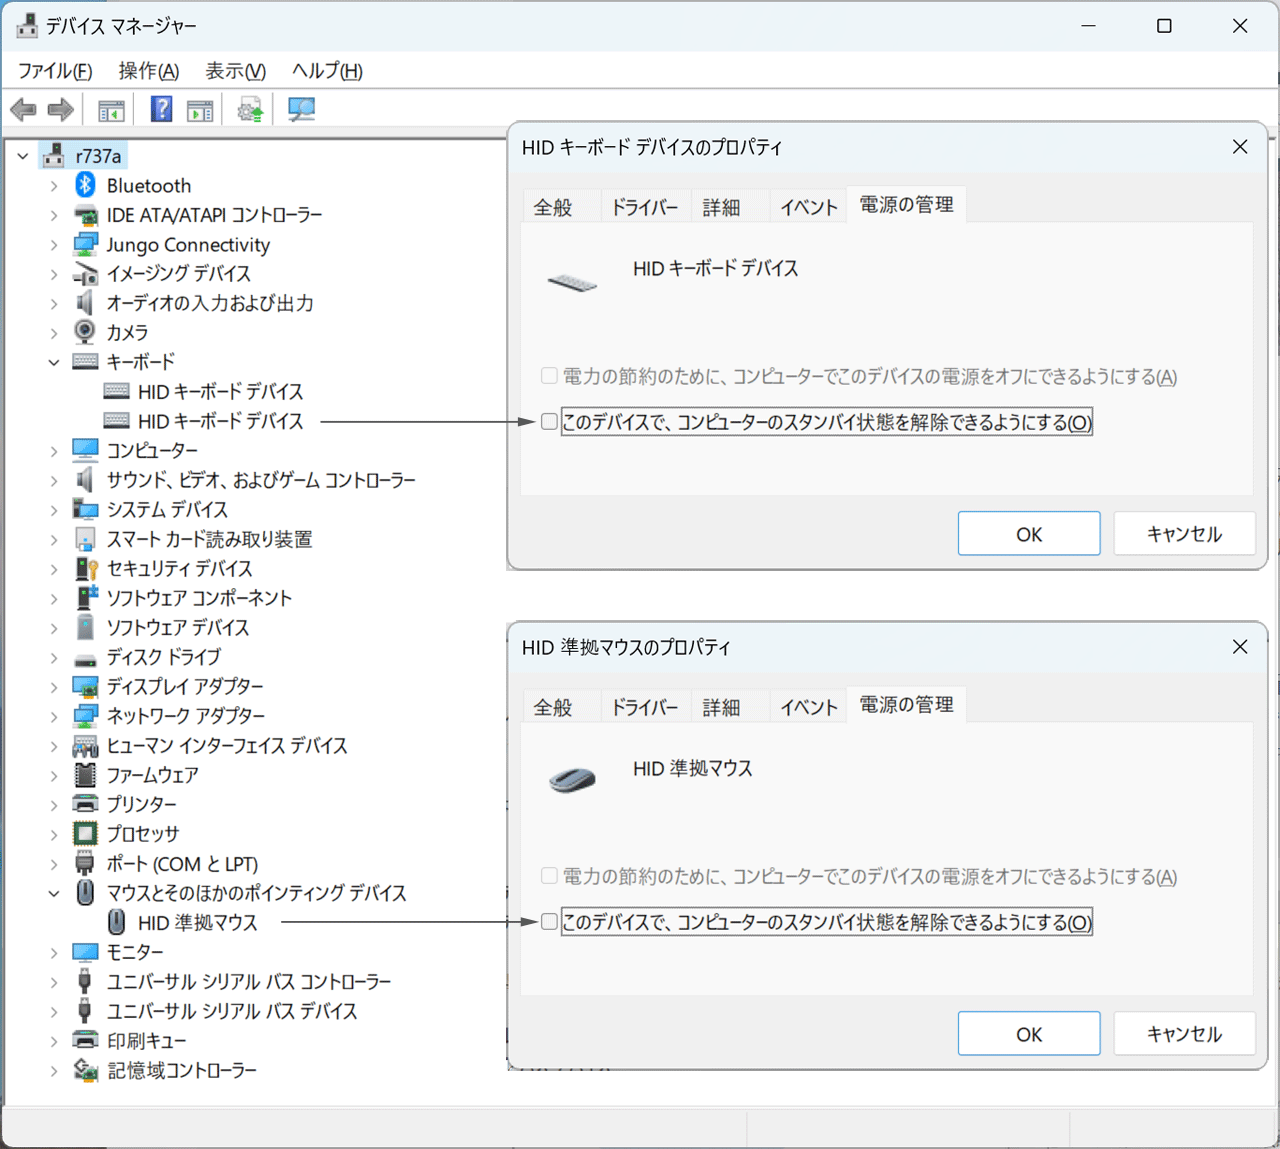Click OK in the HID 準拠マウス dialog

pyautogui.click(x=1029, y=1034)
